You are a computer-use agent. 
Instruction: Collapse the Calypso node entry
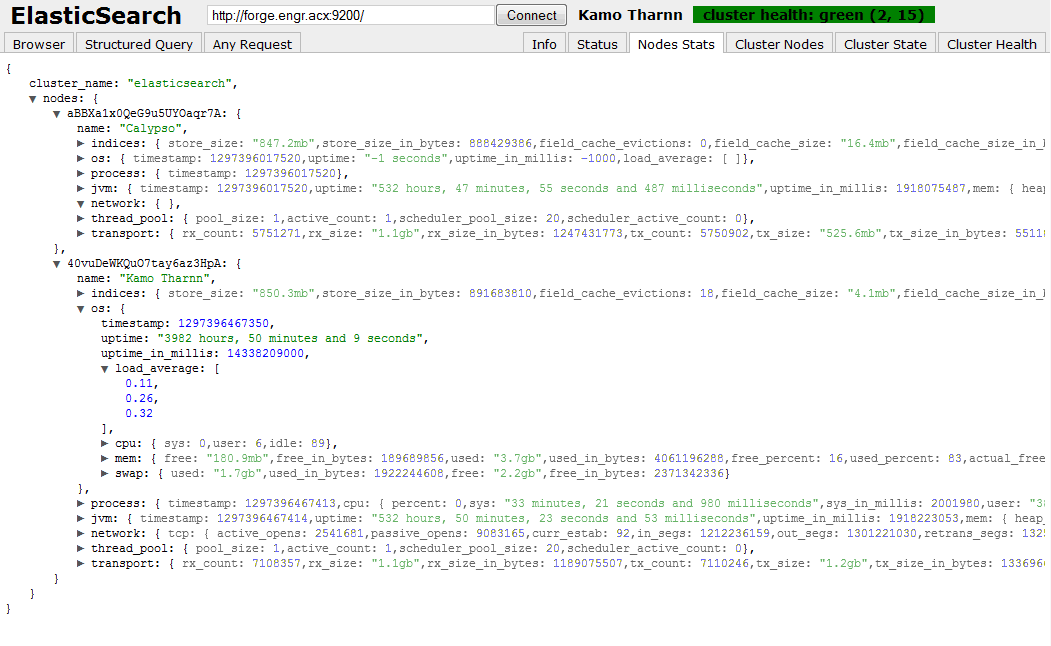(x=58, y=113)
